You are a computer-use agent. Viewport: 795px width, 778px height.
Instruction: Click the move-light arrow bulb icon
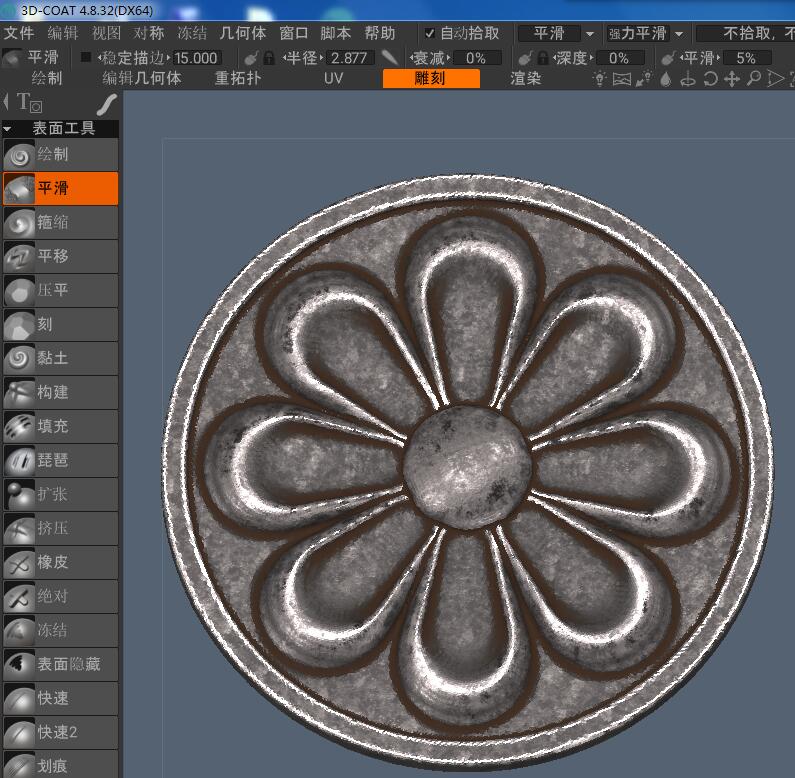tap(644, 79)
